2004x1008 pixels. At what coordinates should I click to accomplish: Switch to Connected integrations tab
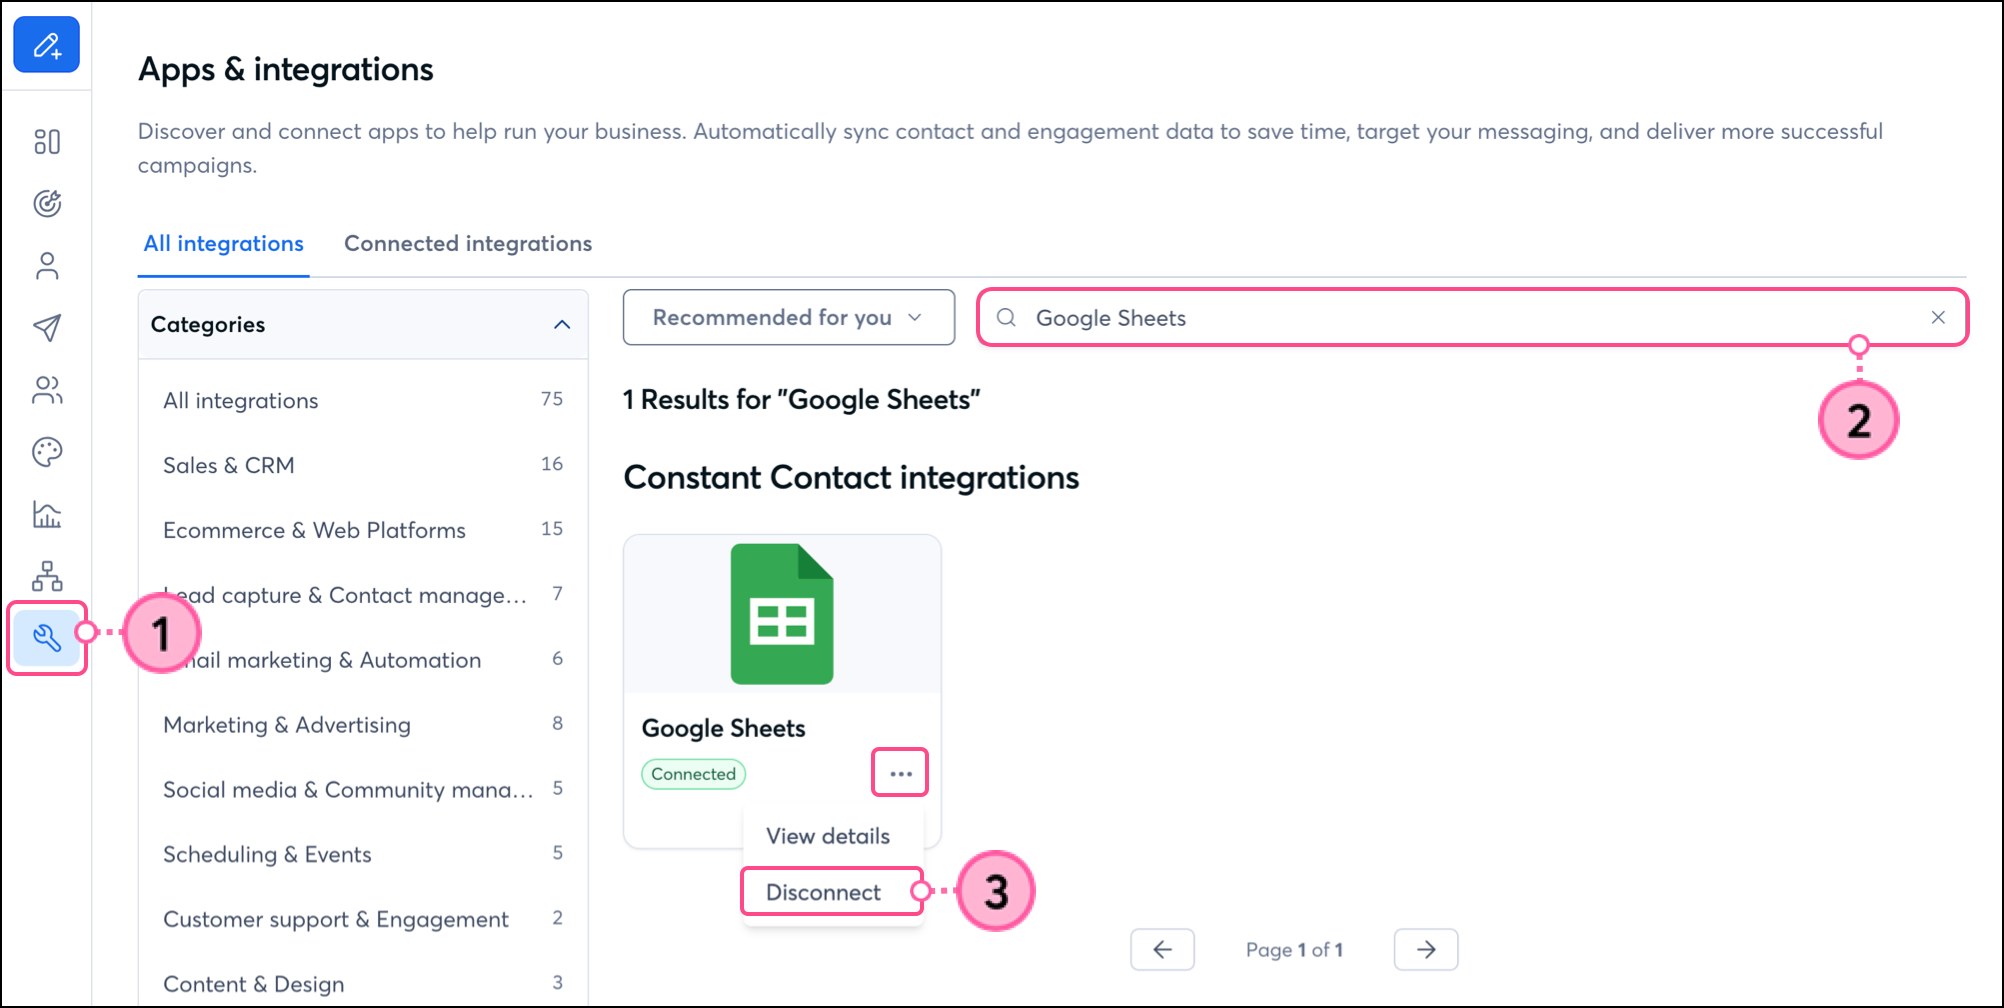tap(468, 244)
